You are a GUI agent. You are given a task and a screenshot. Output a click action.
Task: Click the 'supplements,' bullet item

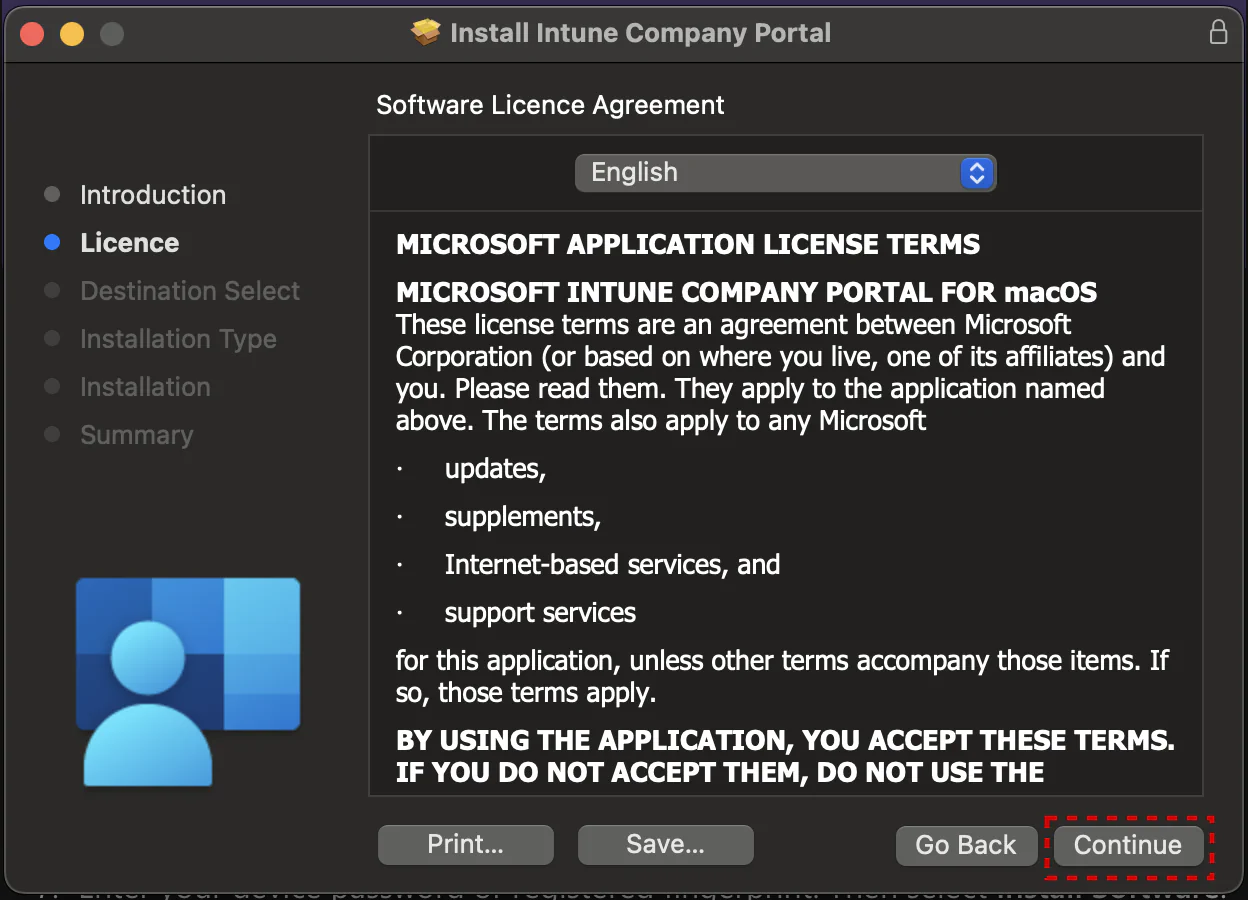(523, 517)
